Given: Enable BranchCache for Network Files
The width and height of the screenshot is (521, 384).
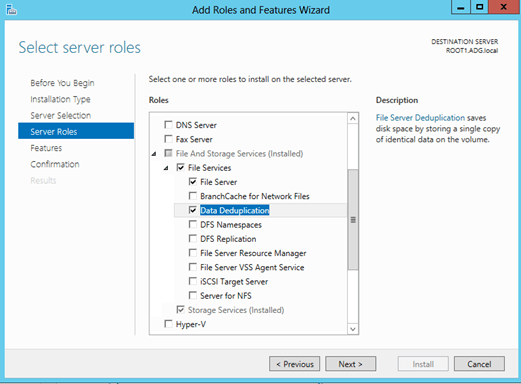Looking at the screenshot, I should pyautogui.click(x=193, y=196).
